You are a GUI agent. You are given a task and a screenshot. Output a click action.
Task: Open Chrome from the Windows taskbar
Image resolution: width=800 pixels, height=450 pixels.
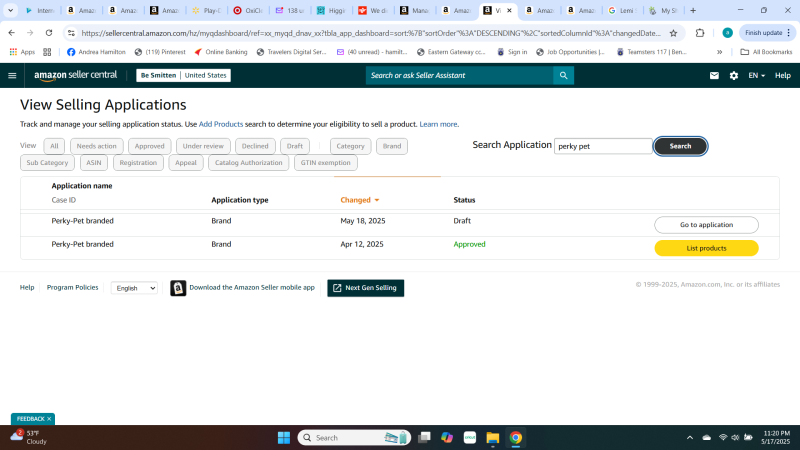[516, 437]
